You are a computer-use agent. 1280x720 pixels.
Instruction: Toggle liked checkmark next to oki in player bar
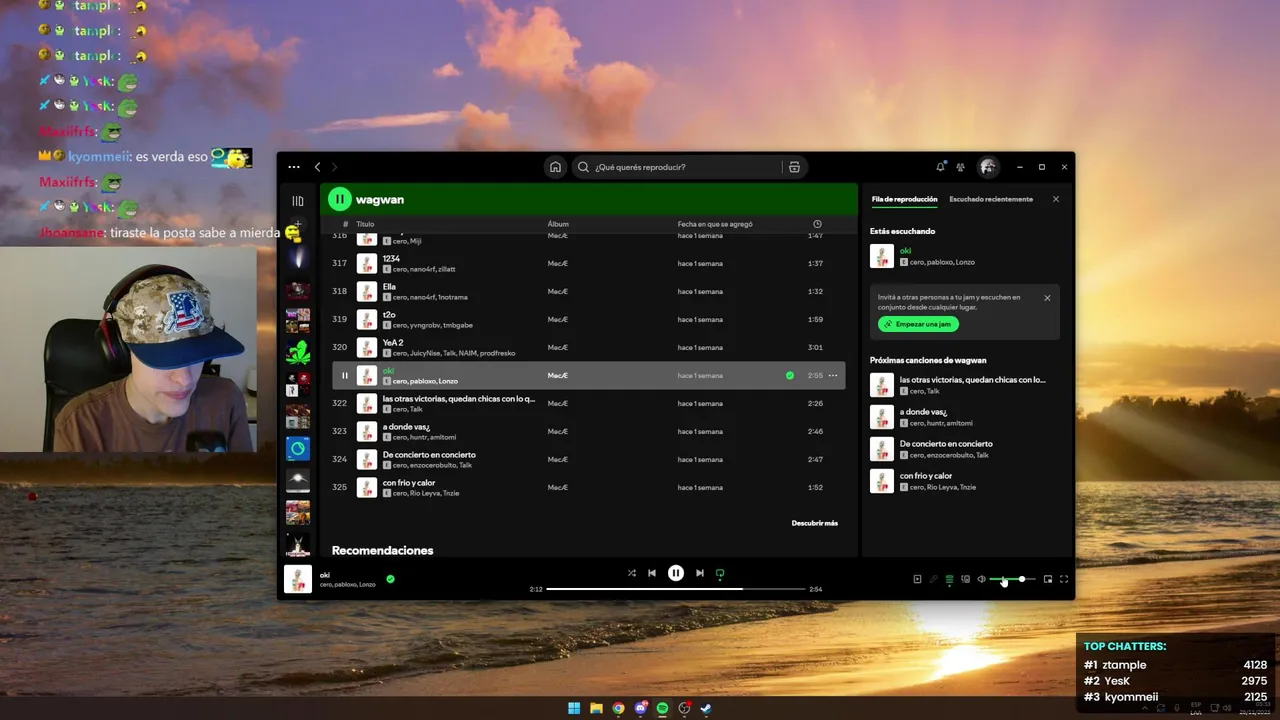(390, 578)
